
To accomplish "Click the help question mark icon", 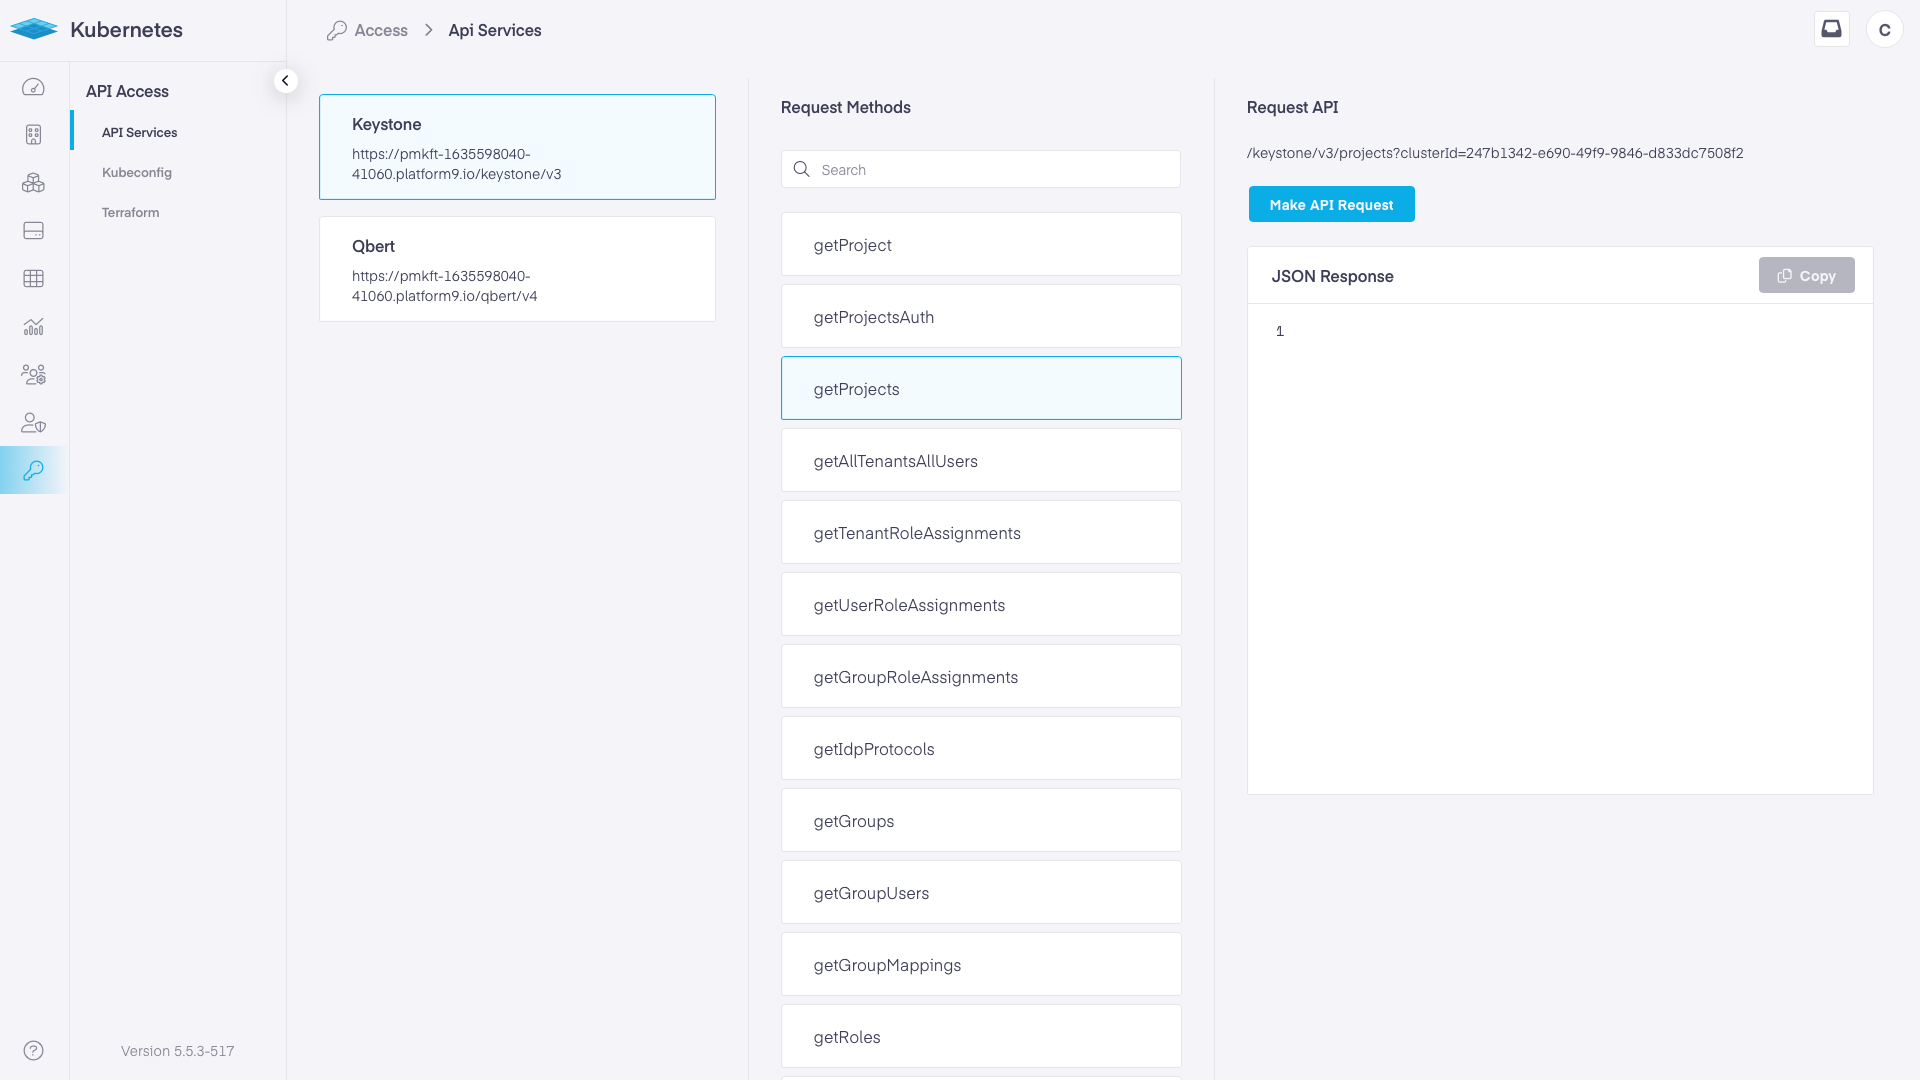I will tap(33, 1050).
